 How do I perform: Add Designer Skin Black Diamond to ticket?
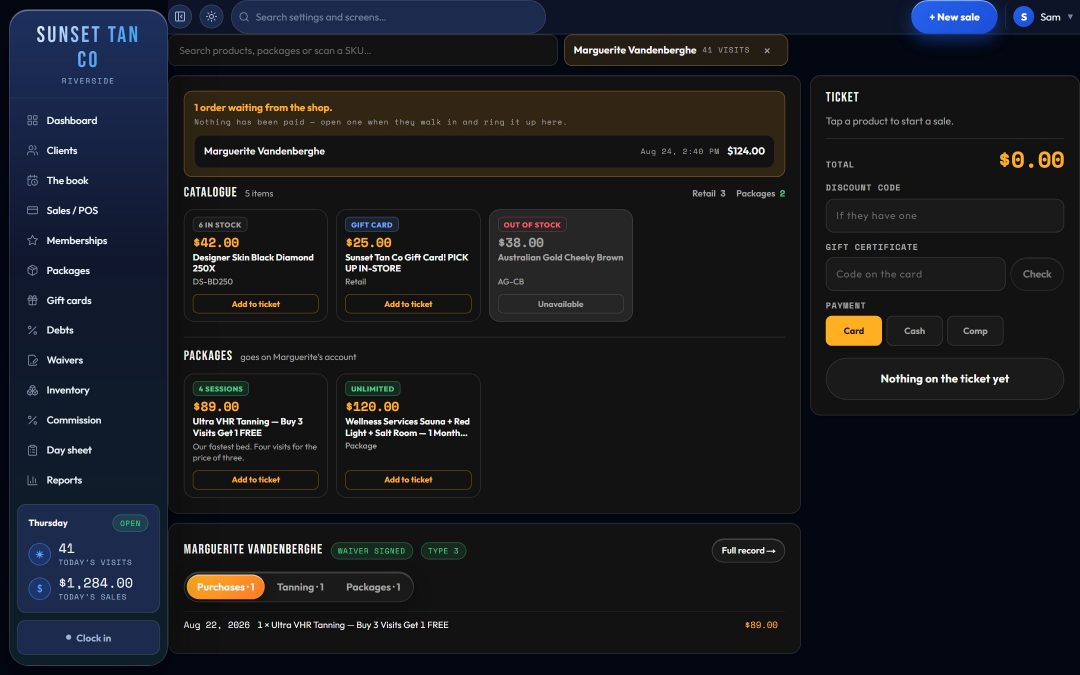[x=256, y=304]
